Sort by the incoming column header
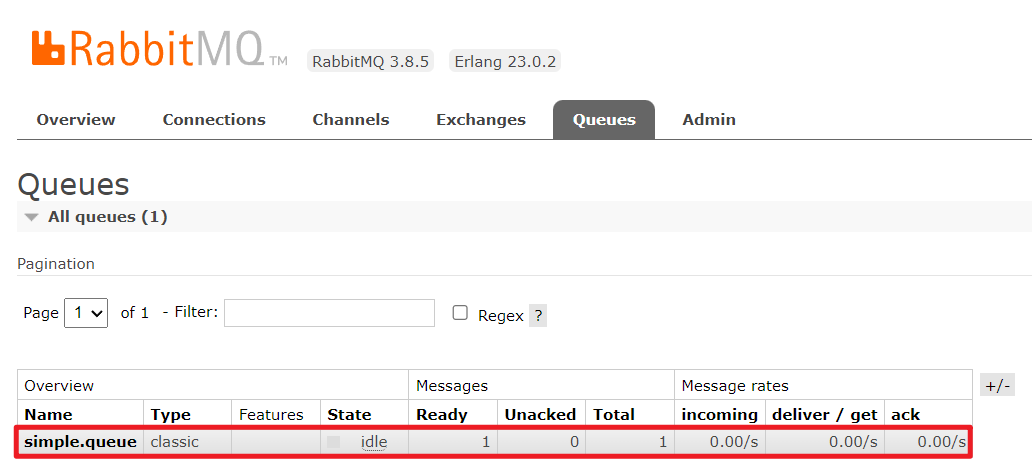Screen dimensions: 1032x476 (x=719, y=415)
